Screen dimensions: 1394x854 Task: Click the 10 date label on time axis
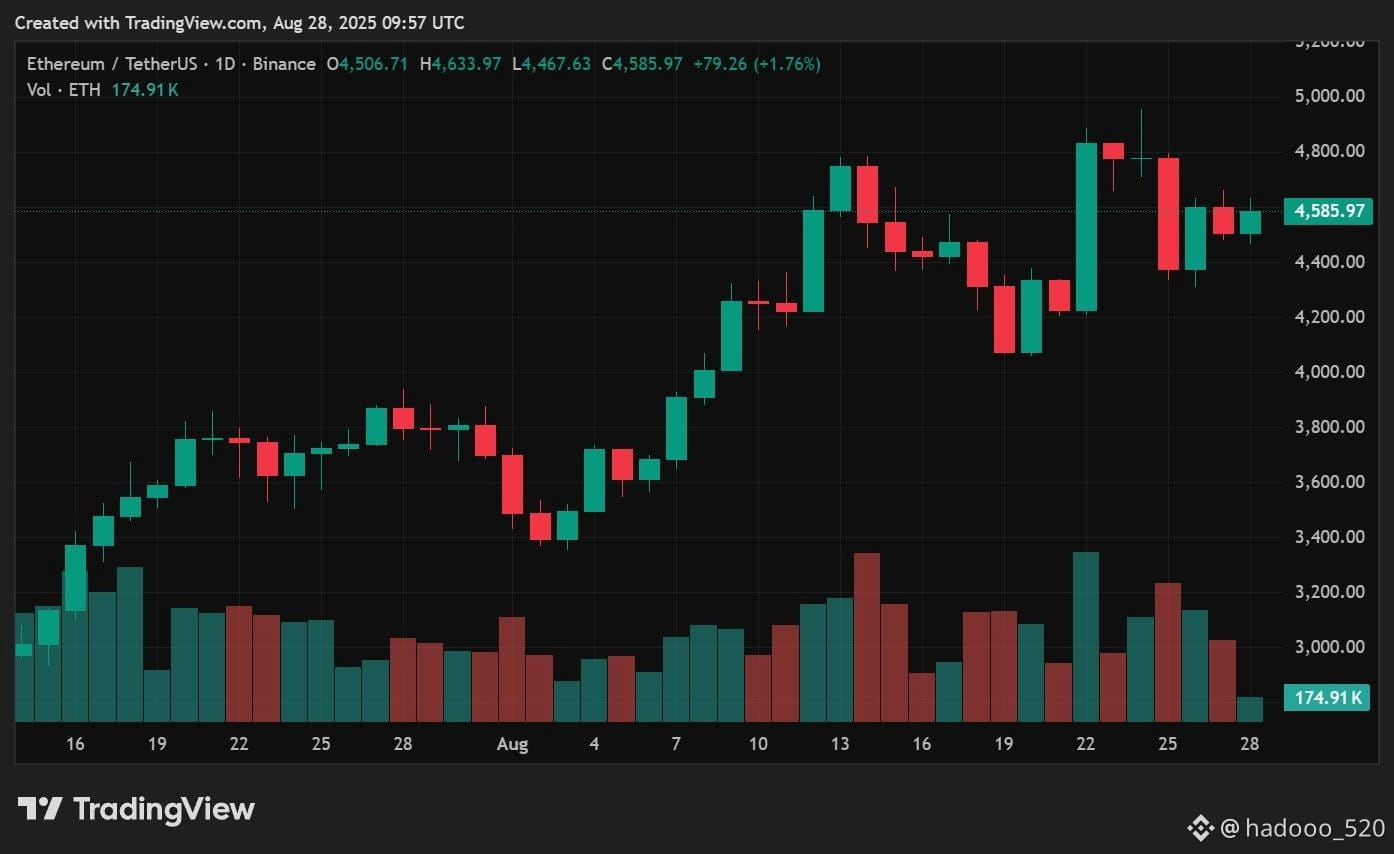(758, 744)
